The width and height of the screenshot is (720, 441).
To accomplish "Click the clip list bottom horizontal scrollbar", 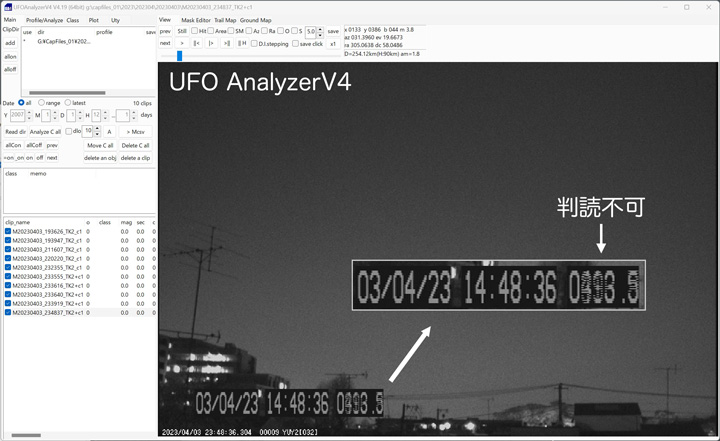I will point(26,435).
